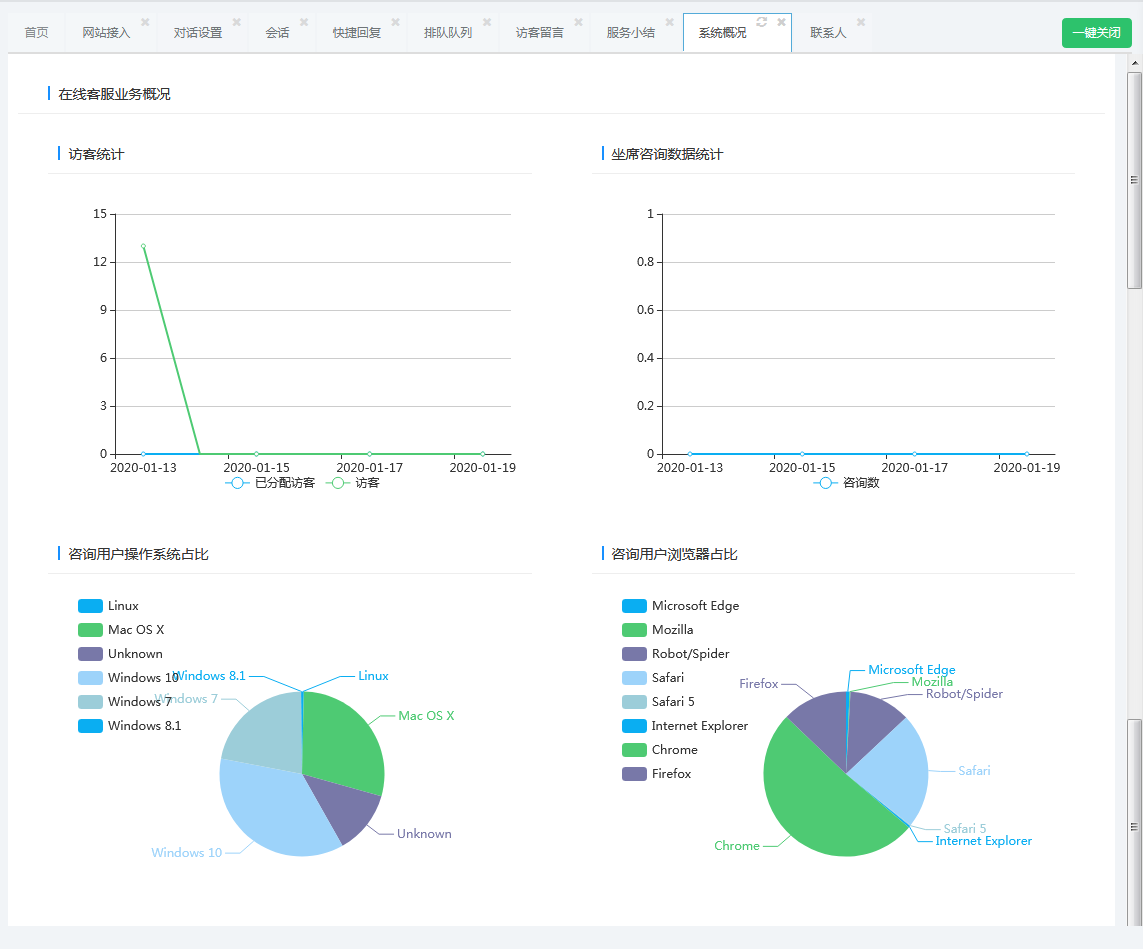This screenshot has width=1143, height=949.
Task: Toggle the 已分配访客 series in visitor chart legend
Action: [x=271, y=483]
